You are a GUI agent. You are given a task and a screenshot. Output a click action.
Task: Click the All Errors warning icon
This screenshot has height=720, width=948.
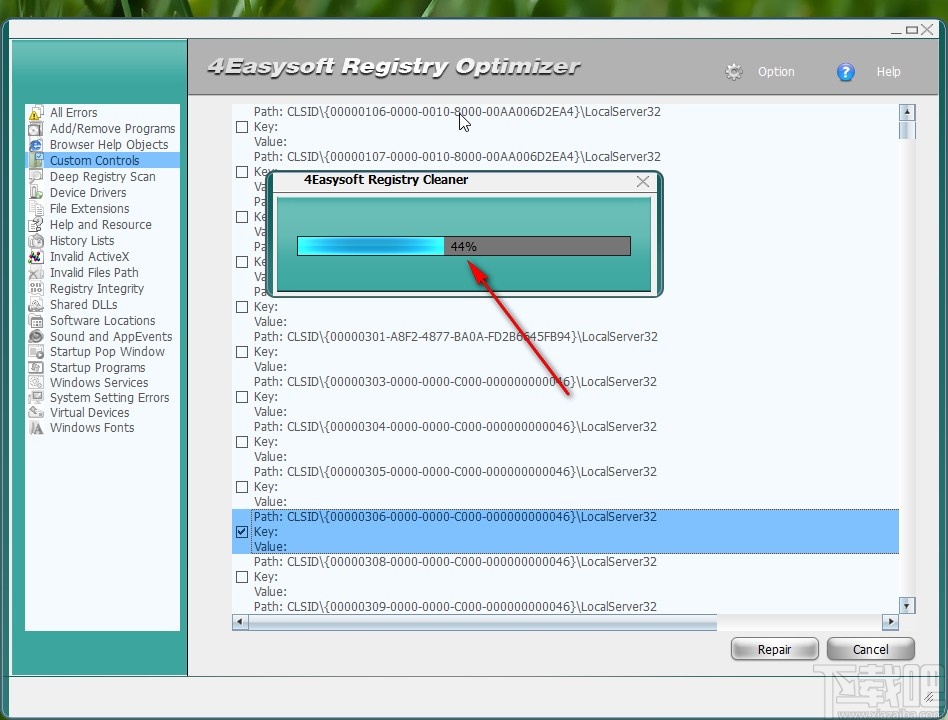pos(36,113)
